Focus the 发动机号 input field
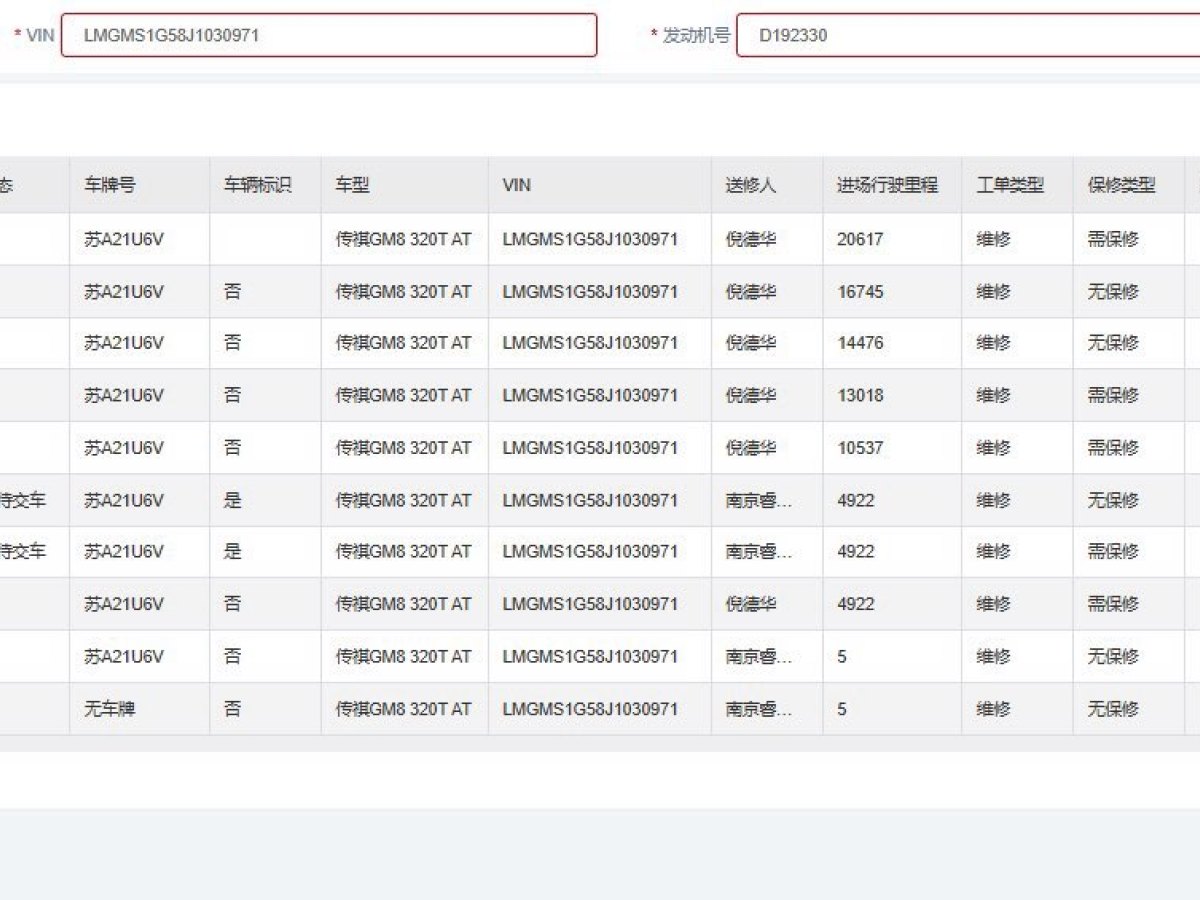Screen dimensions: 1200x900 (965, 35)
